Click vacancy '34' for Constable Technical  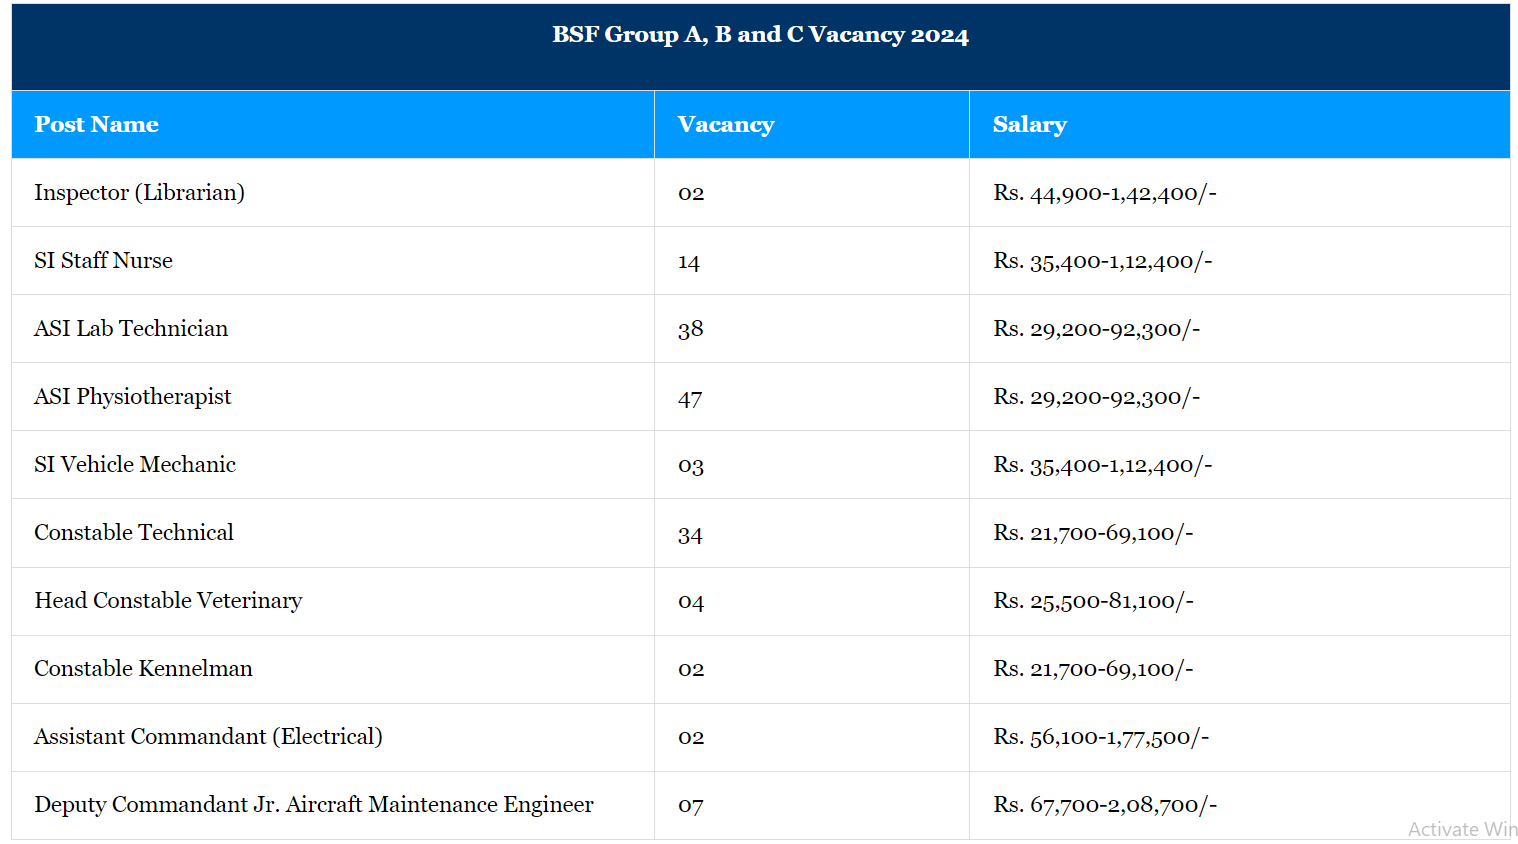[690, 535]
